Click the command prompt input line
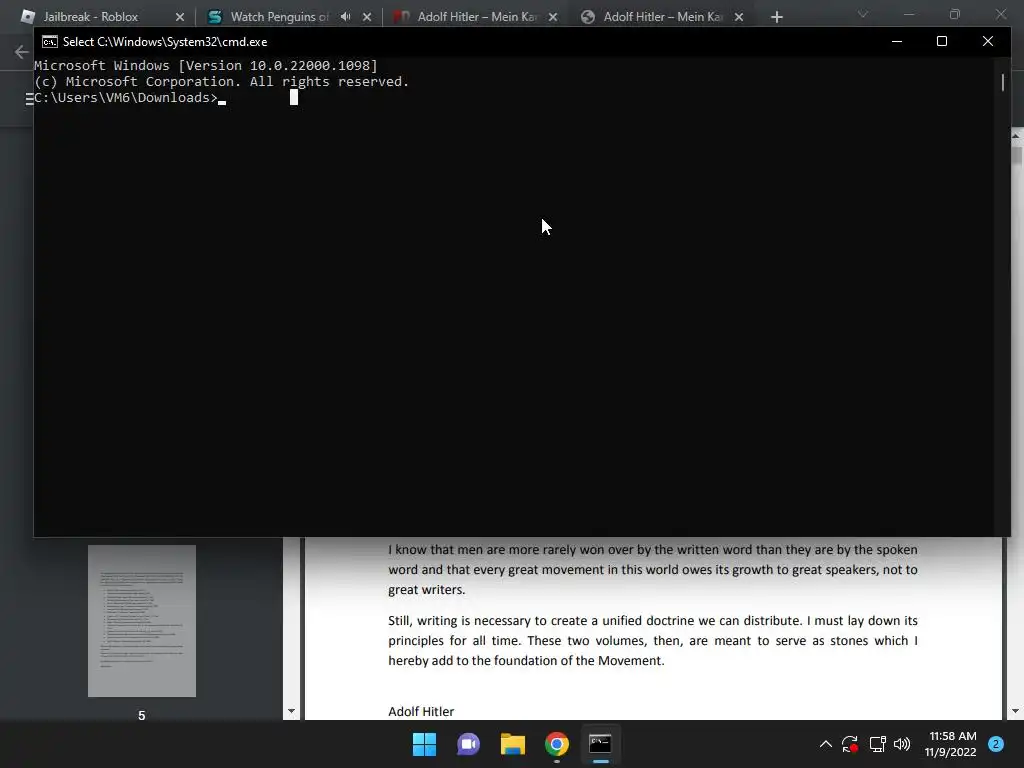 131,98
